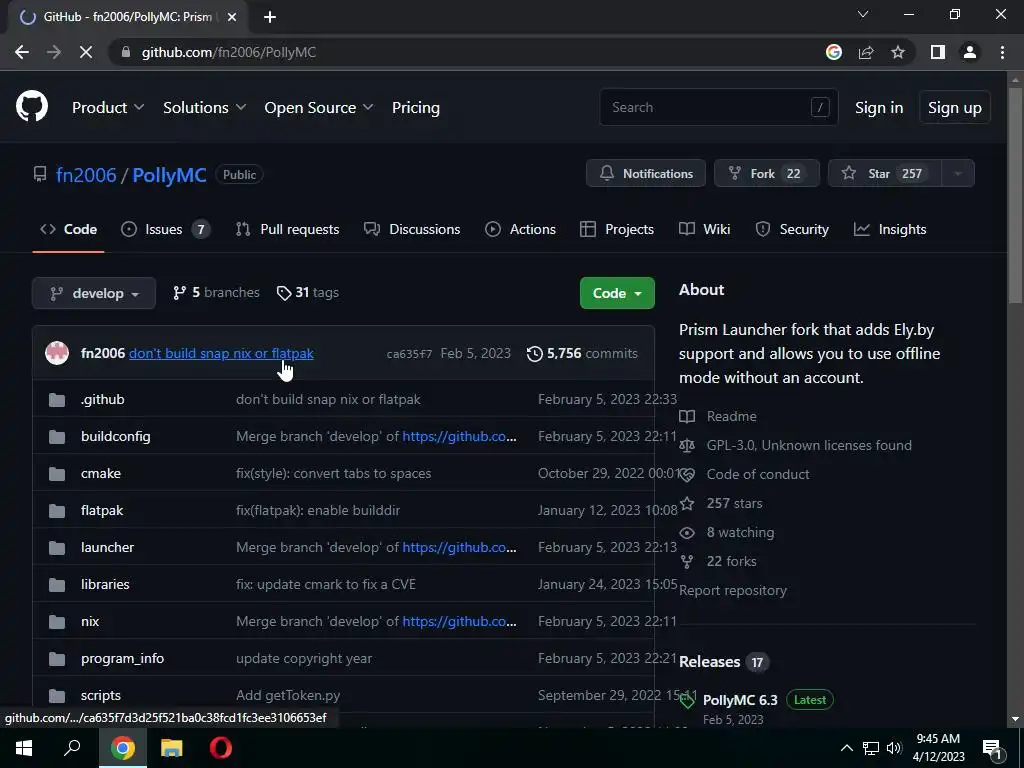
Task: Open the dropdown arrow beside Star
Action: tap(958, 174)
